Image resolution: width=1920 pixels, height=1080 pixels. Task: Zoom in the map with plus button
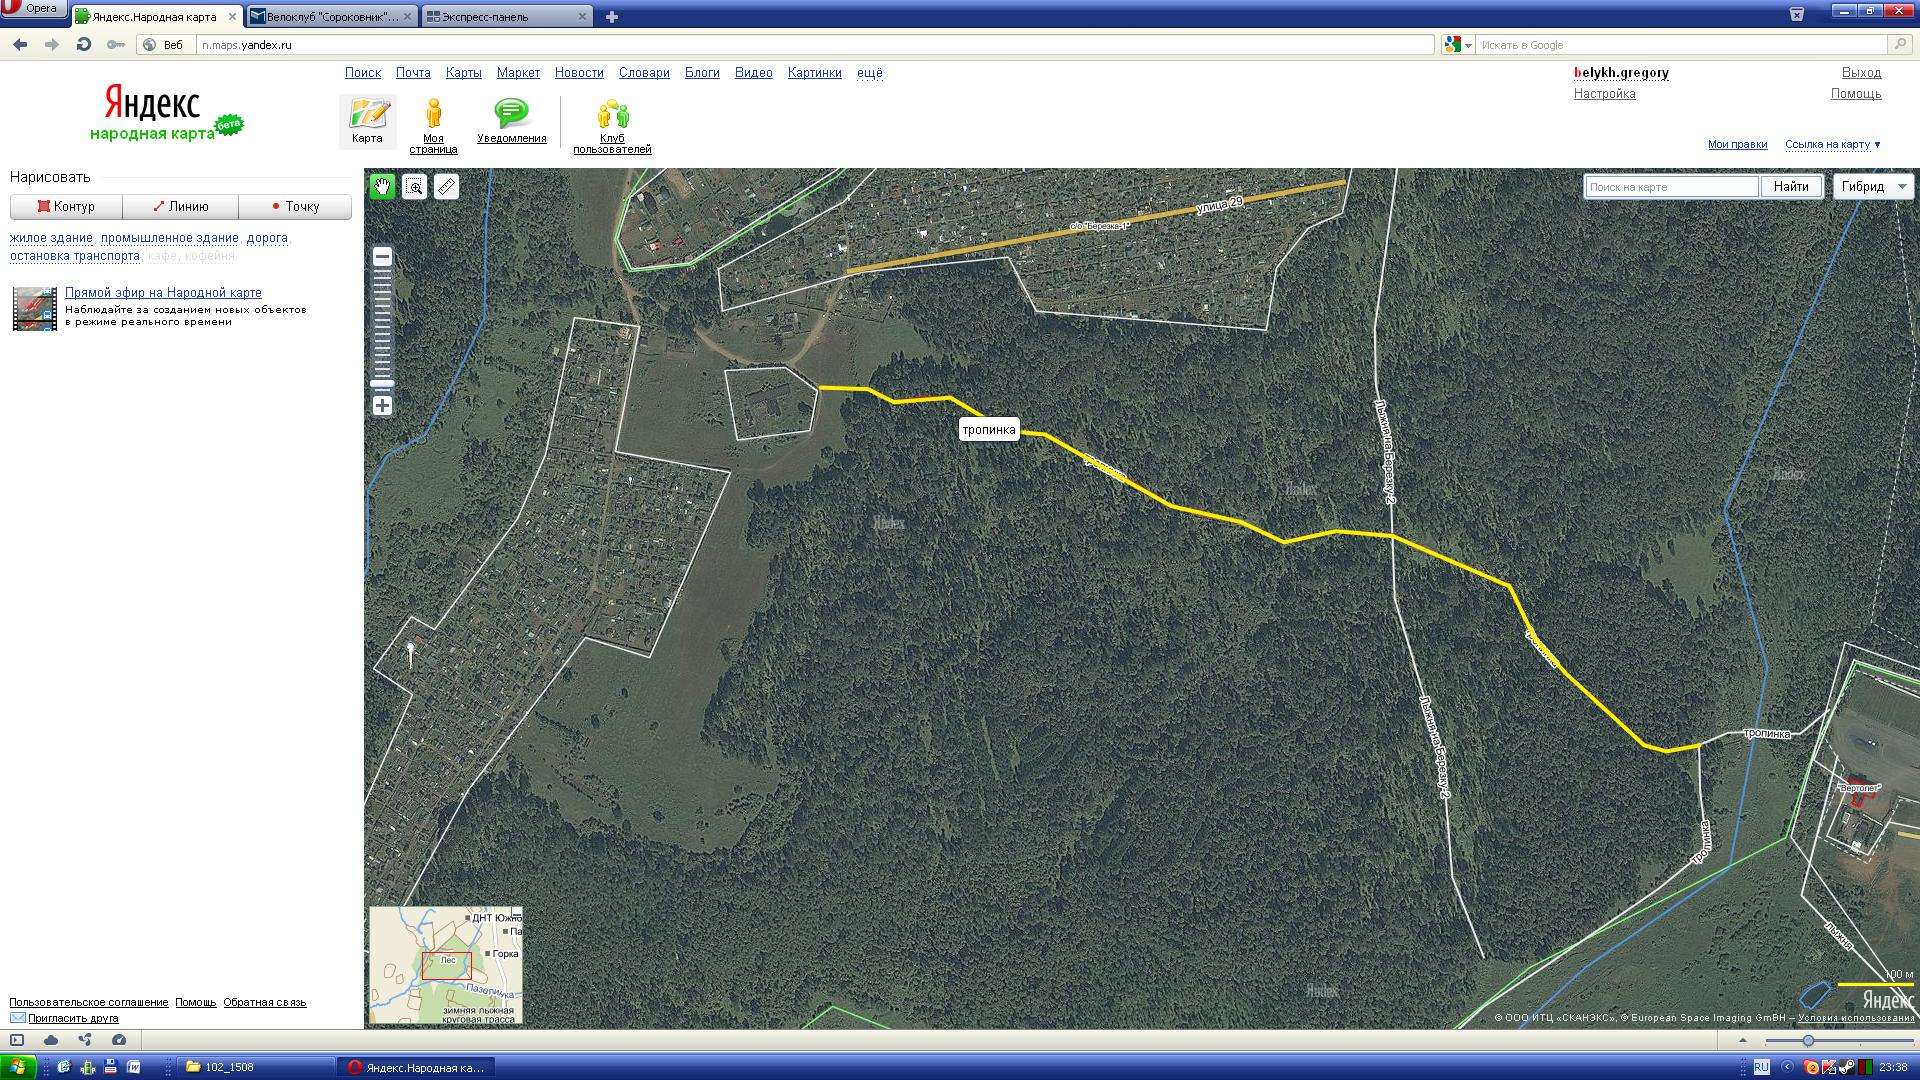coord(382,406)
